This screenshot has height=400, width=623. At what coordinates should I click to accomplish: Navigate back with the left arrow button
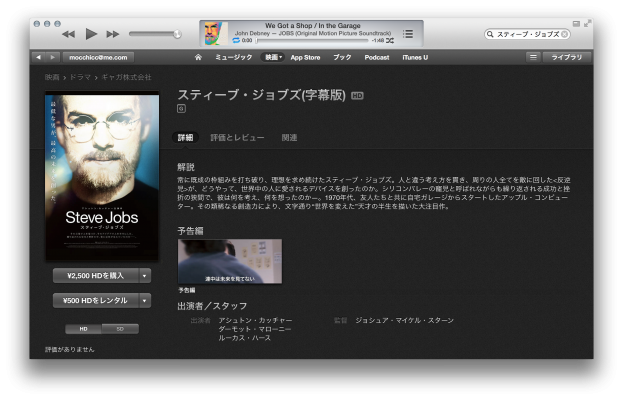click(x=38, y=57)
